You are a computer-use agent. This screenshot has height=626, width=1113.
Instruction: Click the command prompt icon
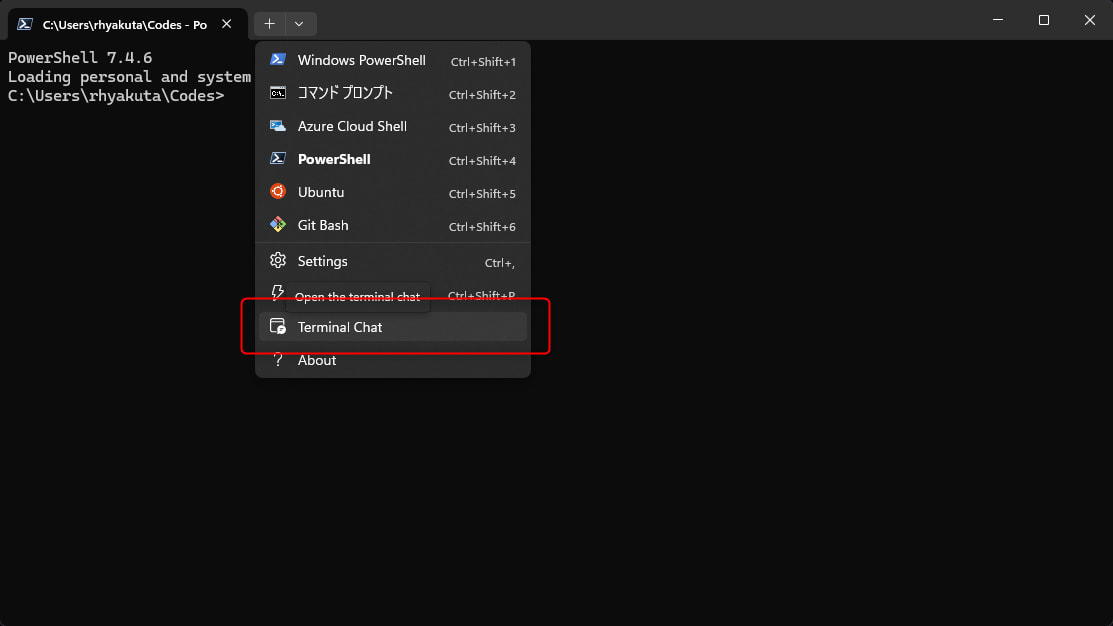[x=278, y=93]
